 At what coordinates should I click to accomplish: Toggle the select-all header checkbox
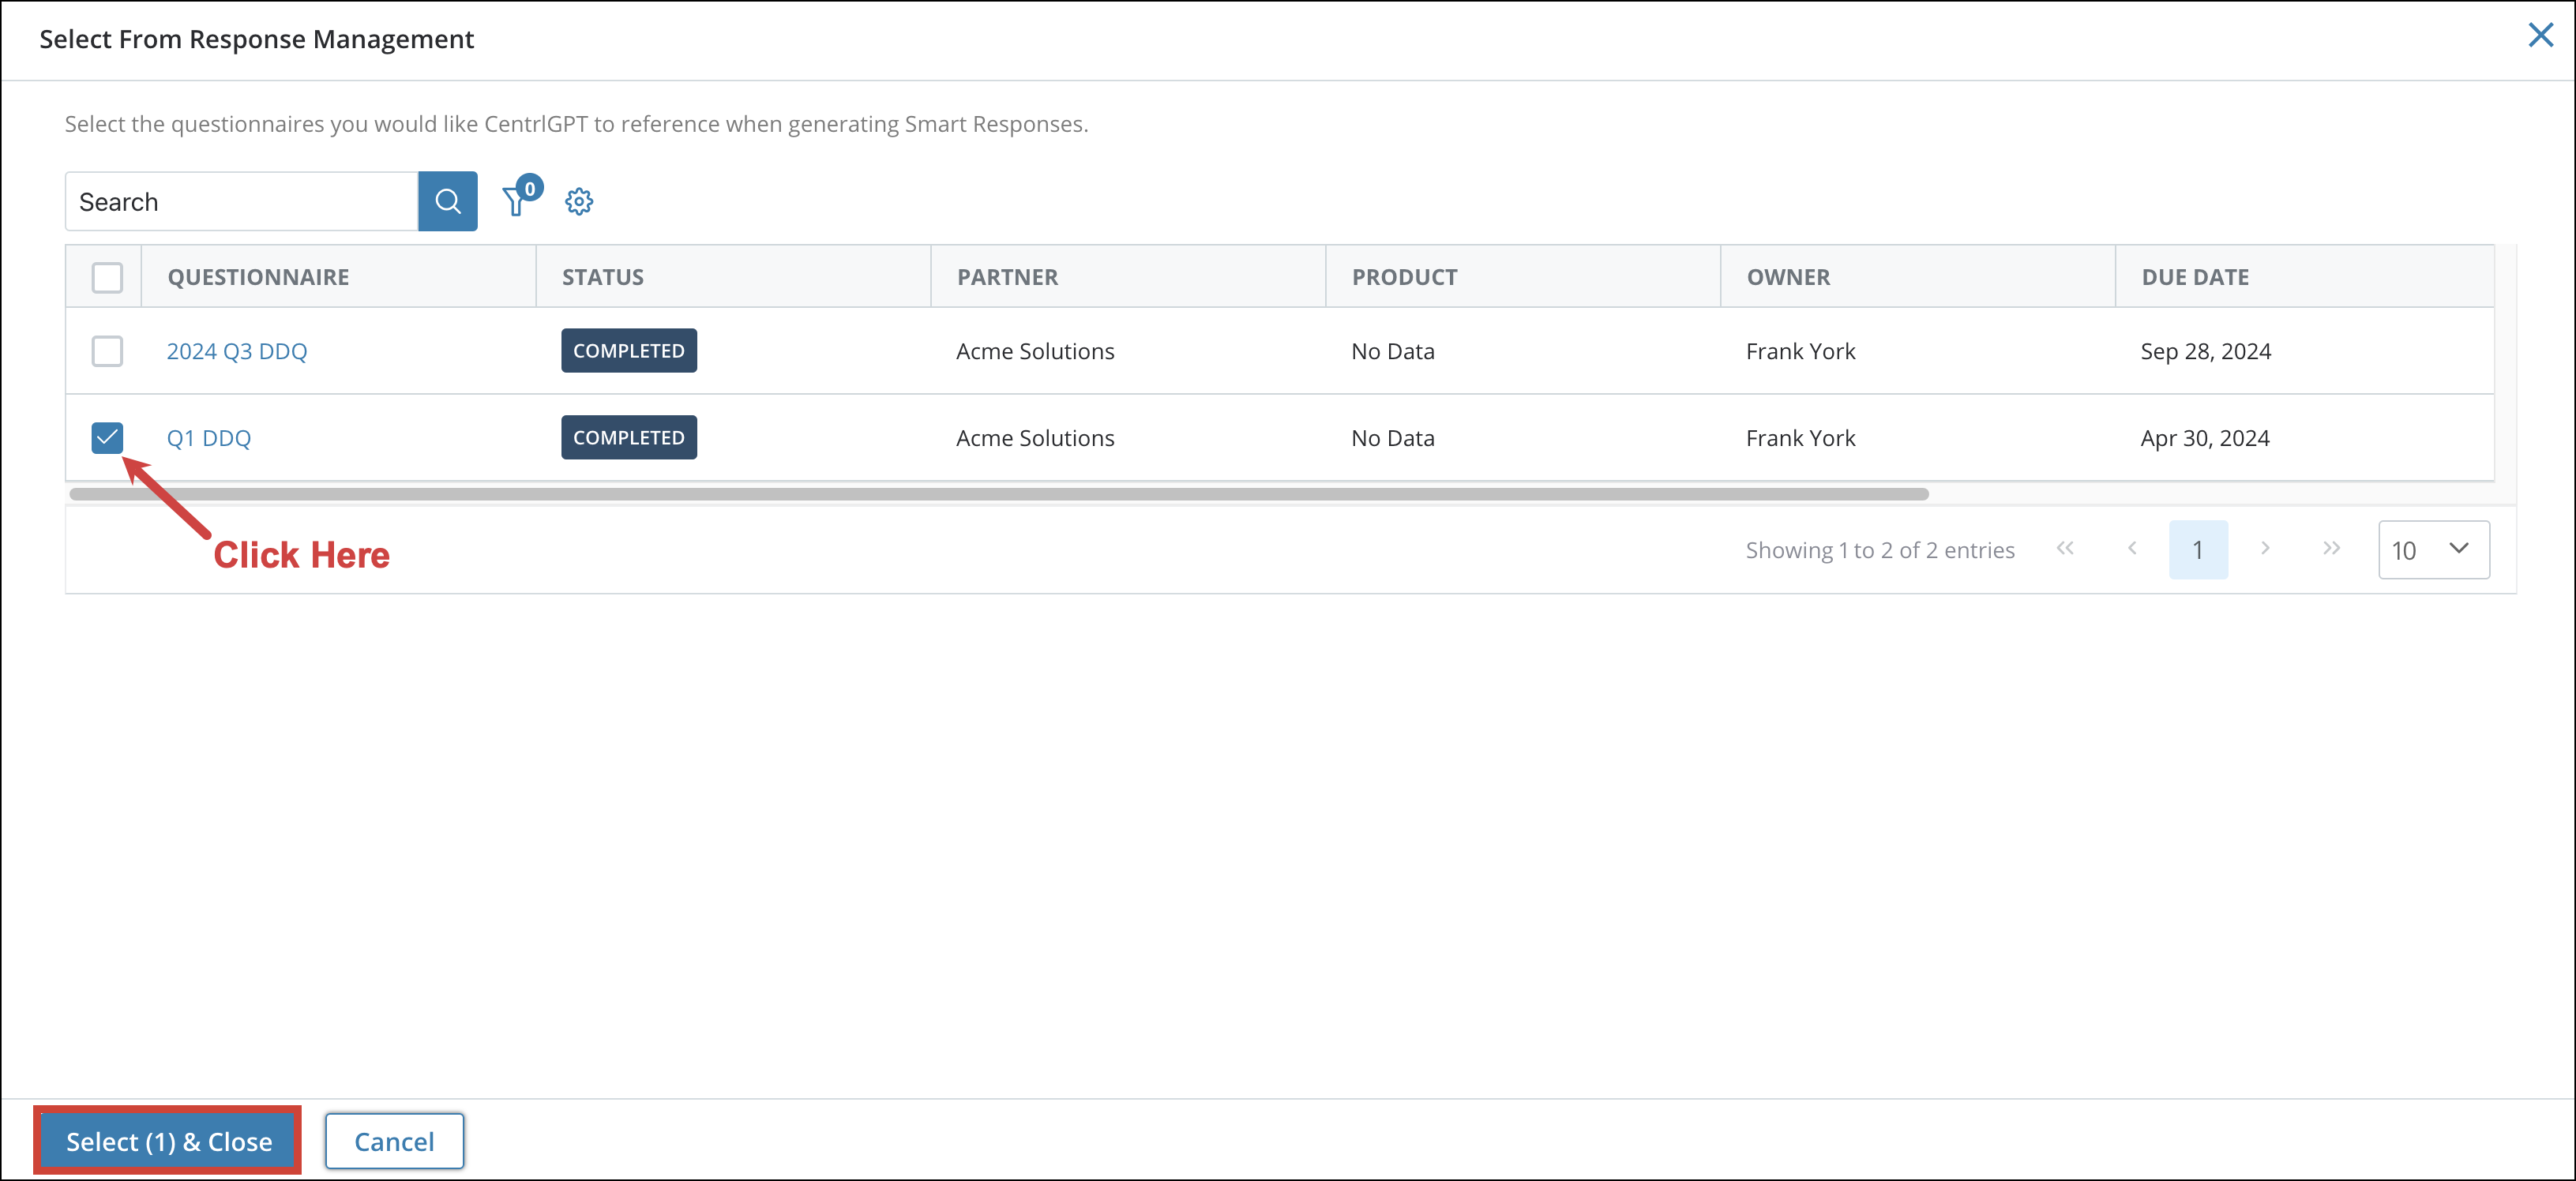click(x=107, y=277)
